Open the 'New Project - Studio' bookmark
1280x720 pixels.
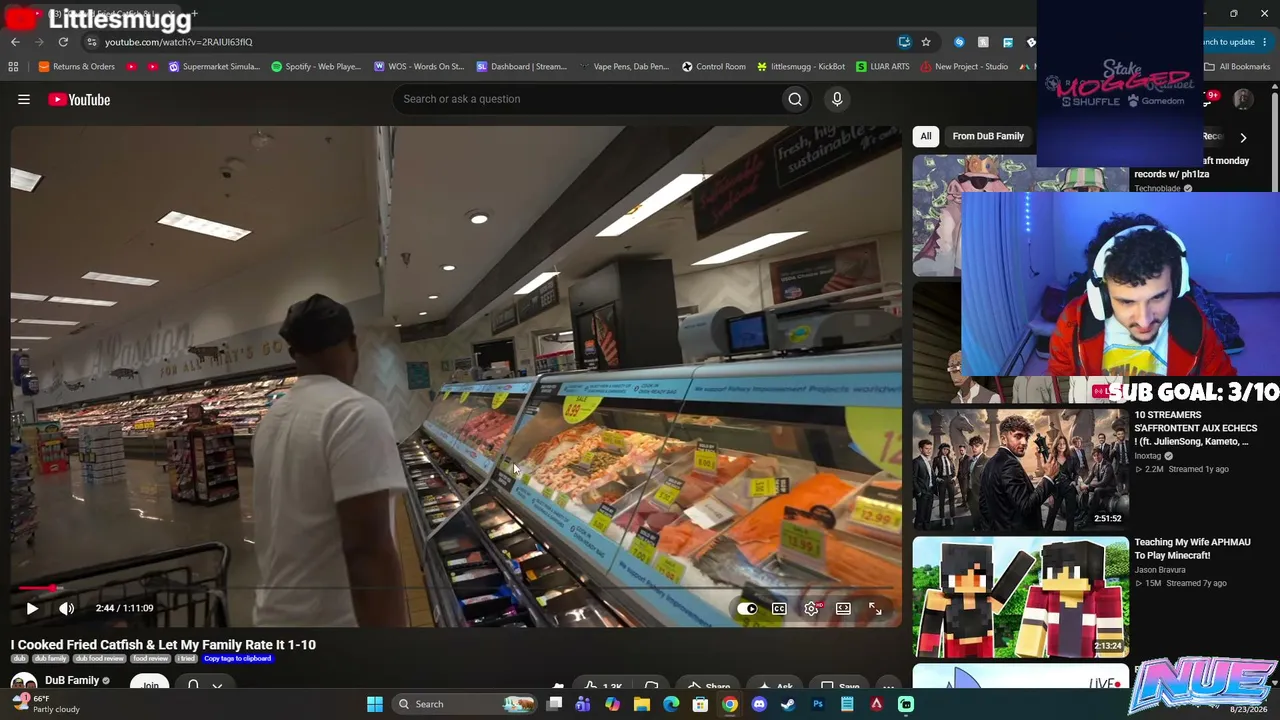[x=964, y=67]
